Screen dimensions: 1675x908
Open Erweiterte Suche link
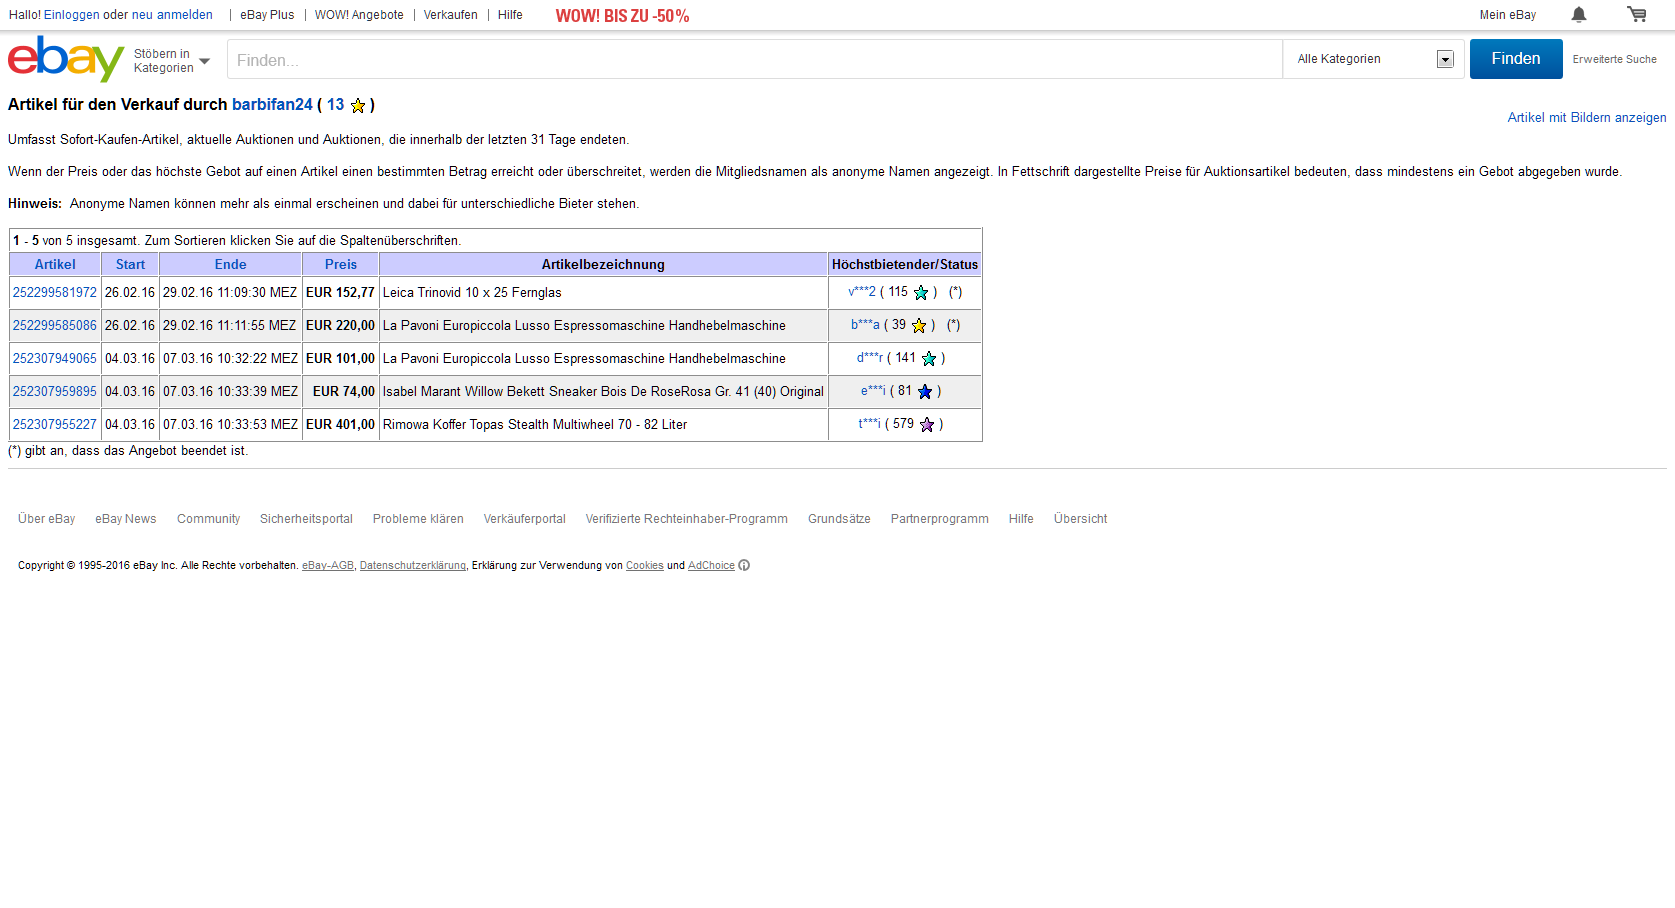(x=1614, y=60)
